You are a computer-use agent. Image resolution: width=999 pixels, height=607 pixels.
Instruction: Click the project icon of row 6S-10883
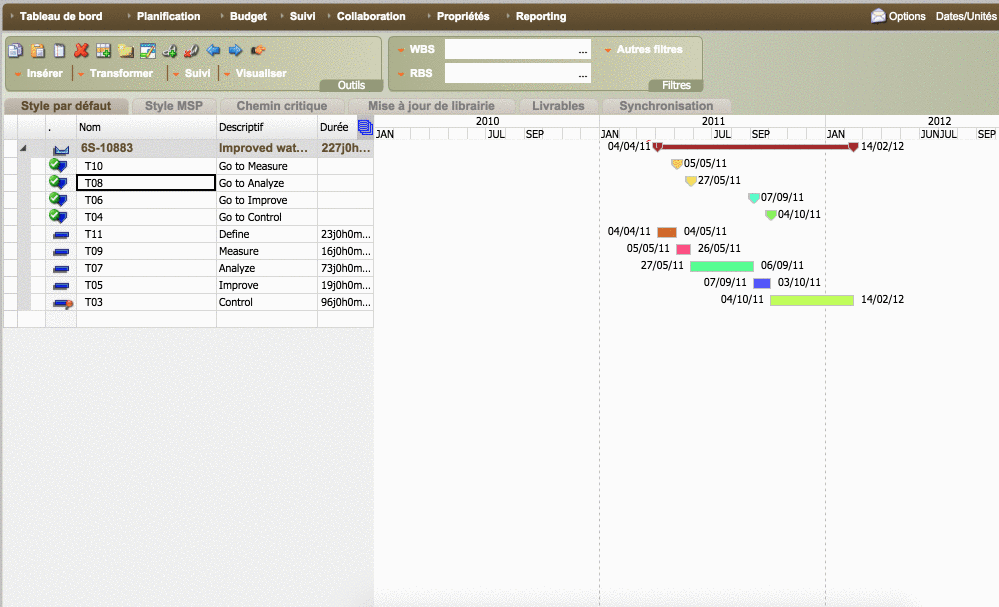[x=61, y=149]
